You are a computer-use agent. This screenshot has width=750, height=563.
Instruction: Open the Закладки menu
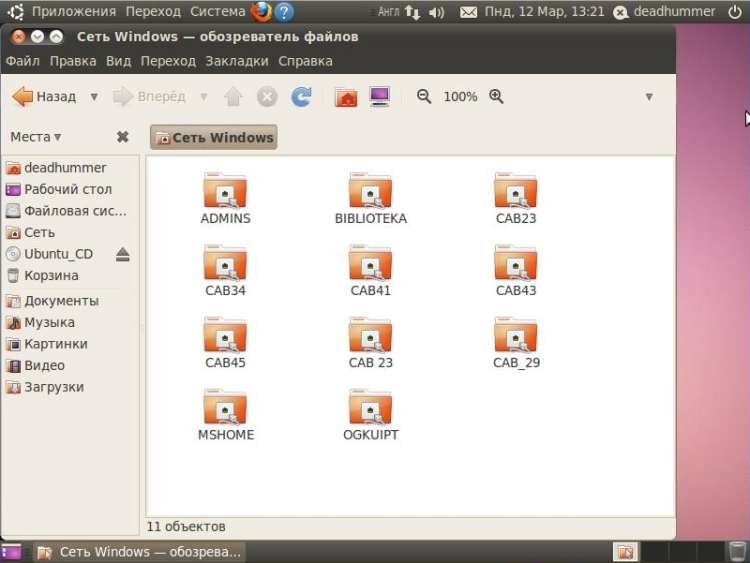237,61
